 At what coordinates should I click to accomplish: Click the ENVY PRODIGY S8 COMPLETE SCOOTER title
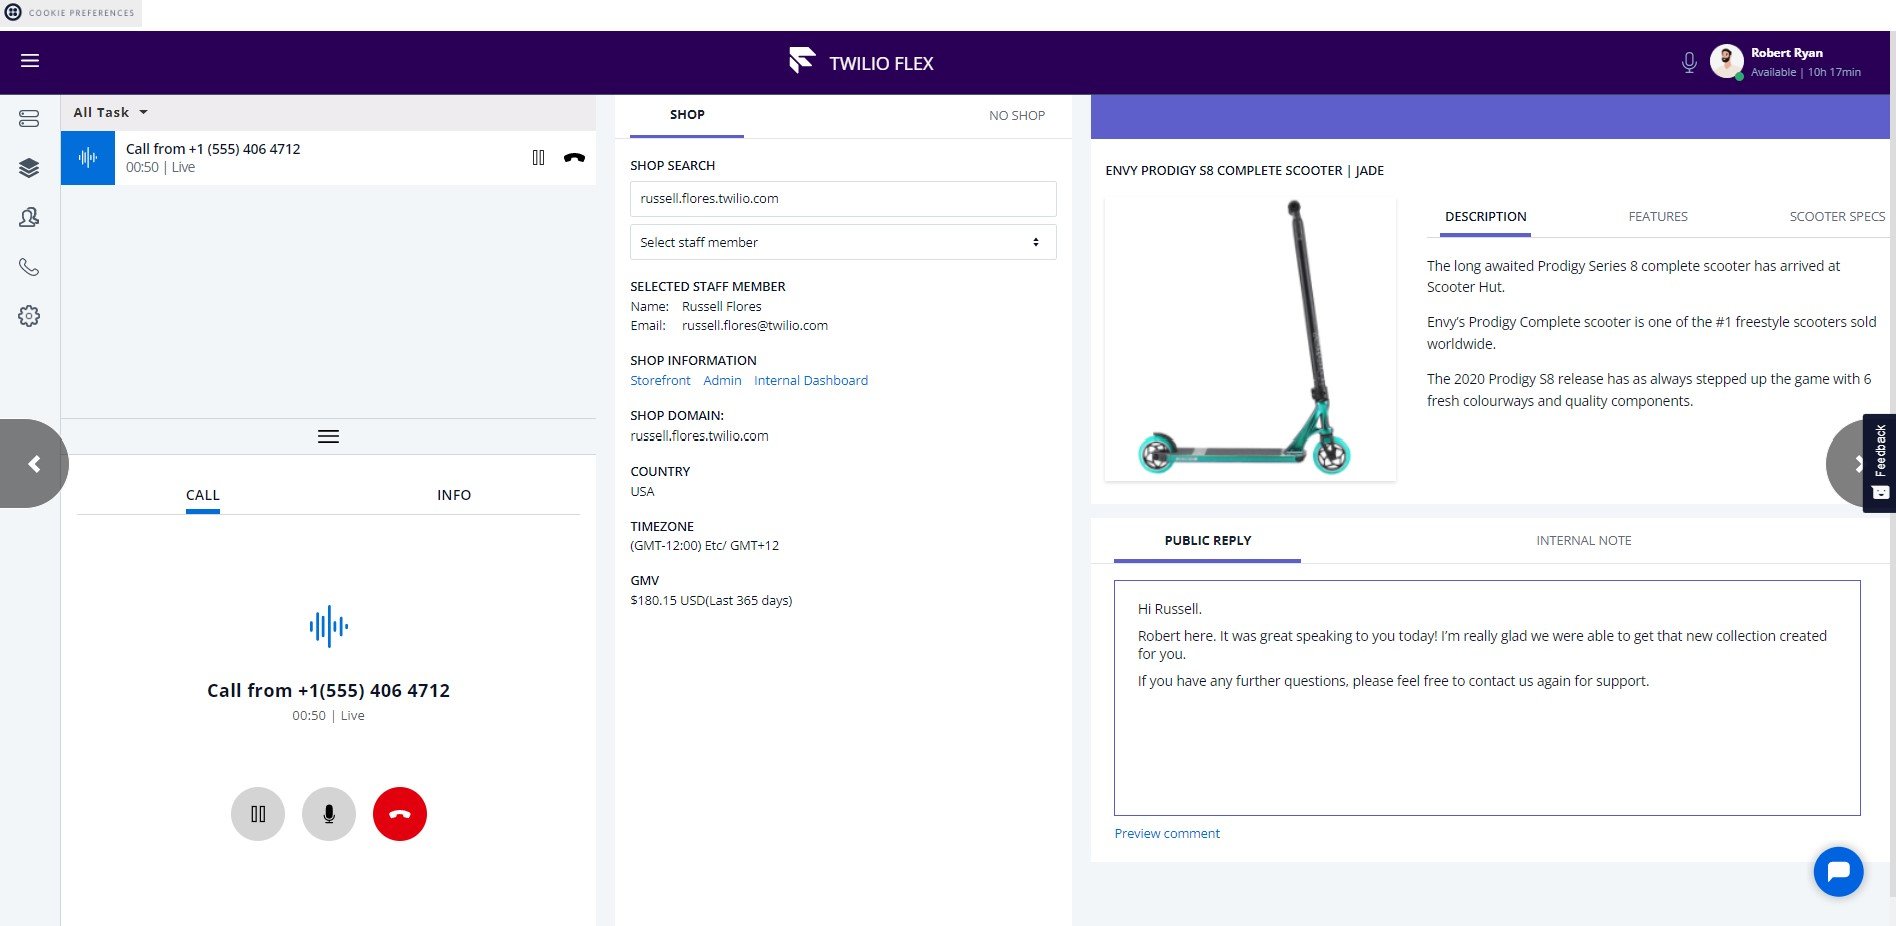(x=1244, y=171)
